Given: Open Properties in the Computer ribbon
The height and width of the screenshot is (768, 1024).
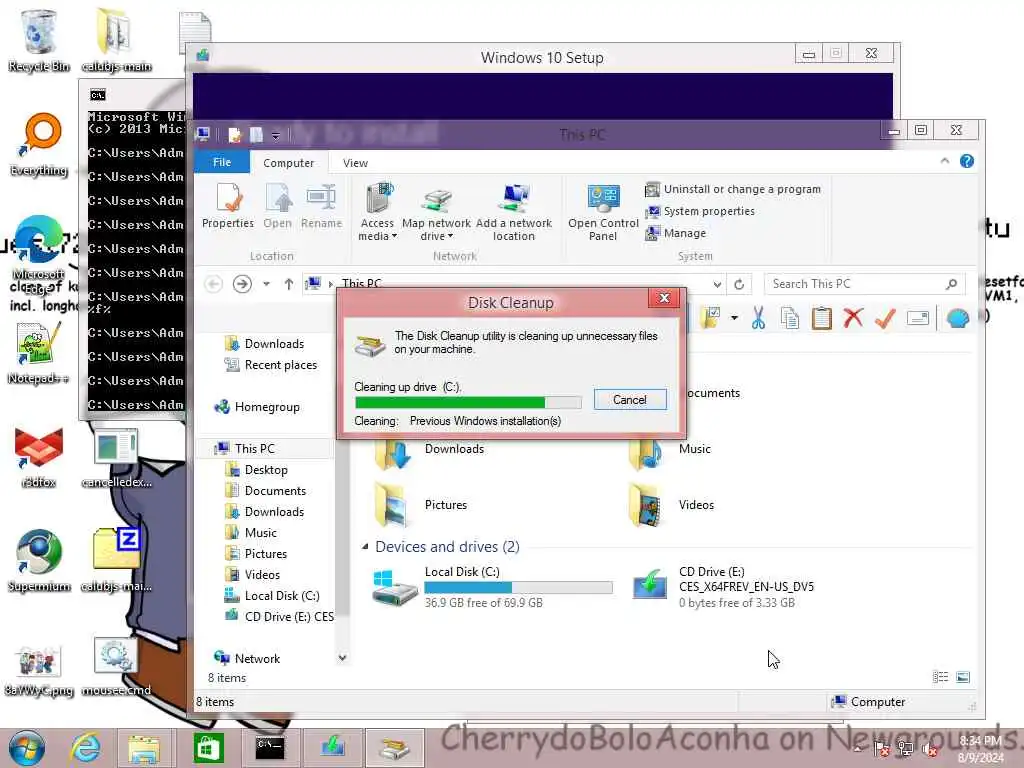Looking at the screenshot, I should point(227,206).
